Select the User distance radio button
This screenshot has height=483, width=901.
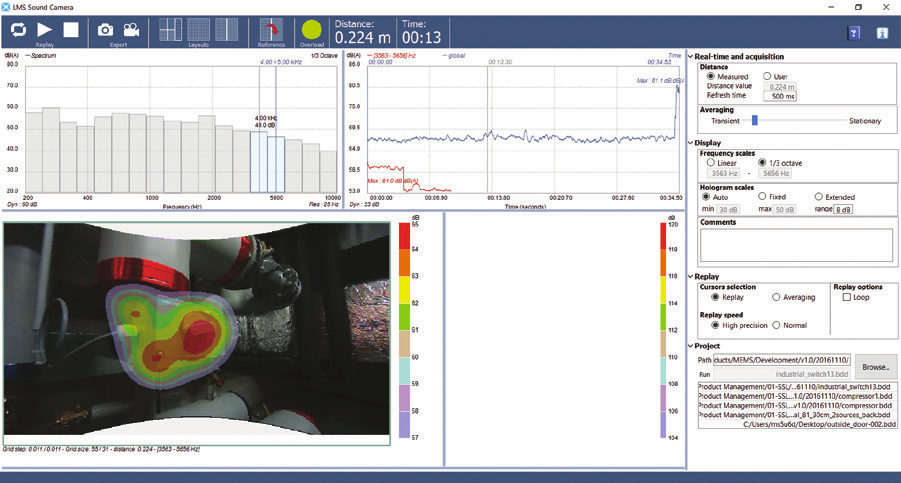tap(767, 76)
